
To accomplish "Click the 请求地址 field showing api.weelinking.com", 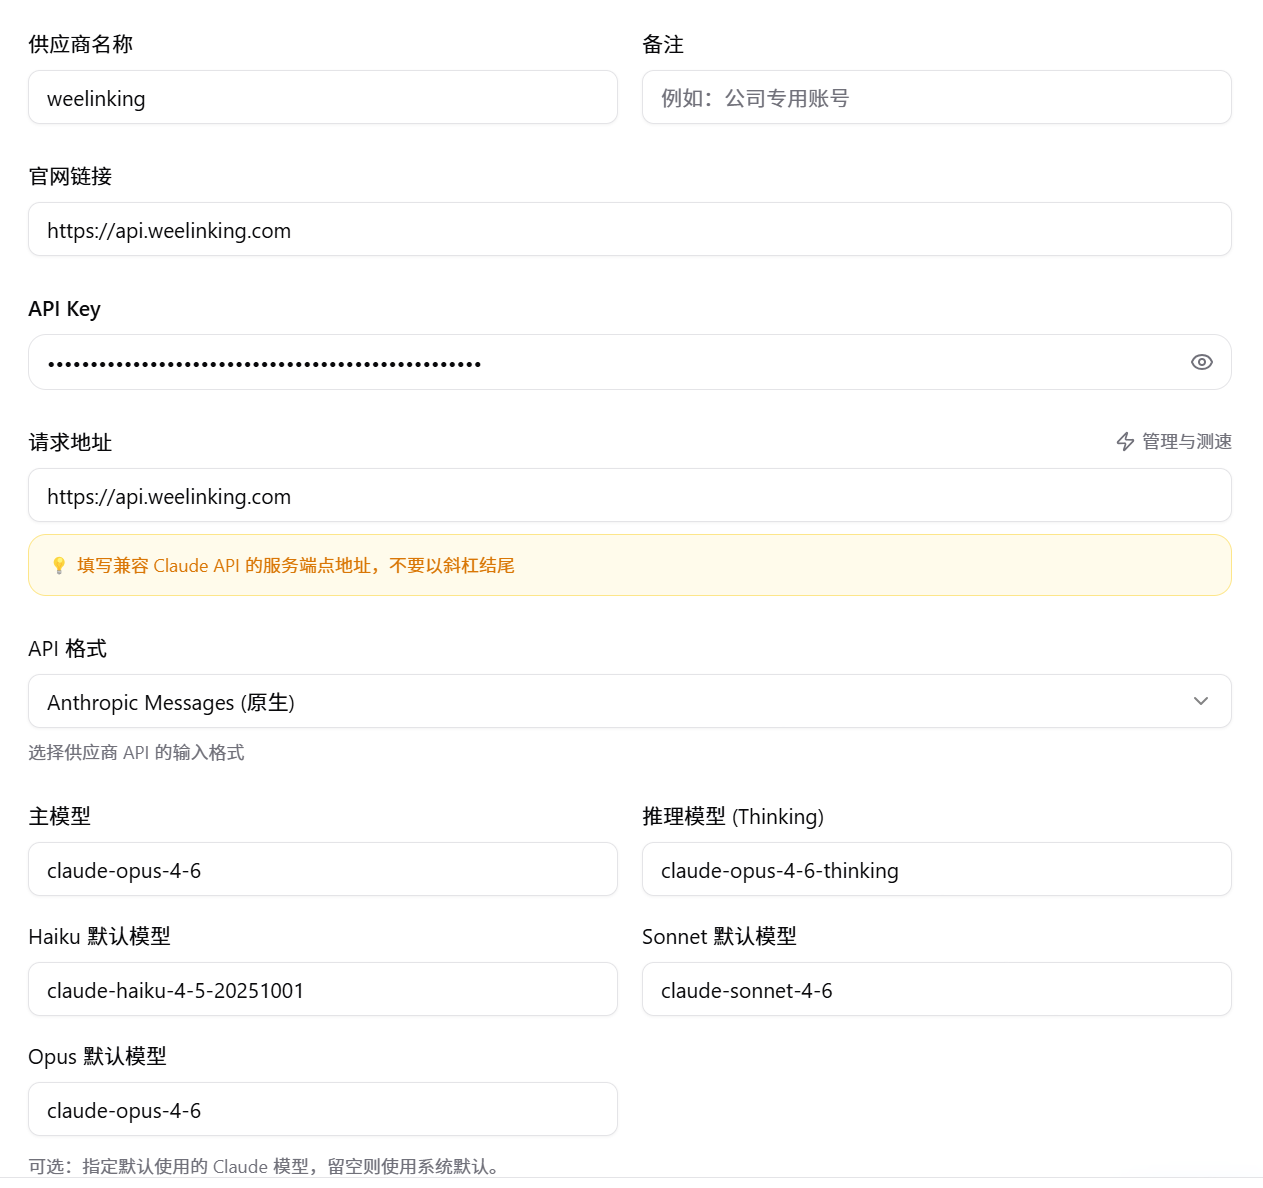I will 630,495.
